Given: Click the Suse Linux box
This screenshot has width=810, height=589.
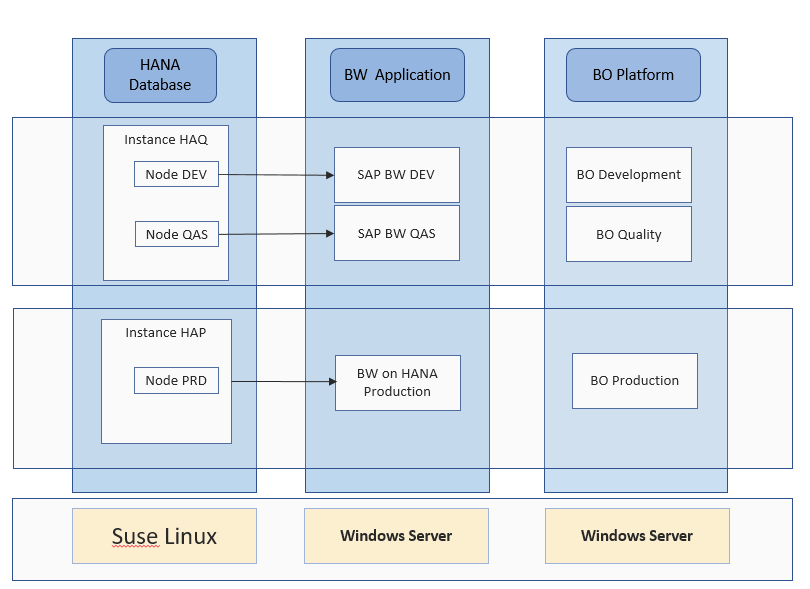Looking at the screenshot, I should [x=164, y=536].
